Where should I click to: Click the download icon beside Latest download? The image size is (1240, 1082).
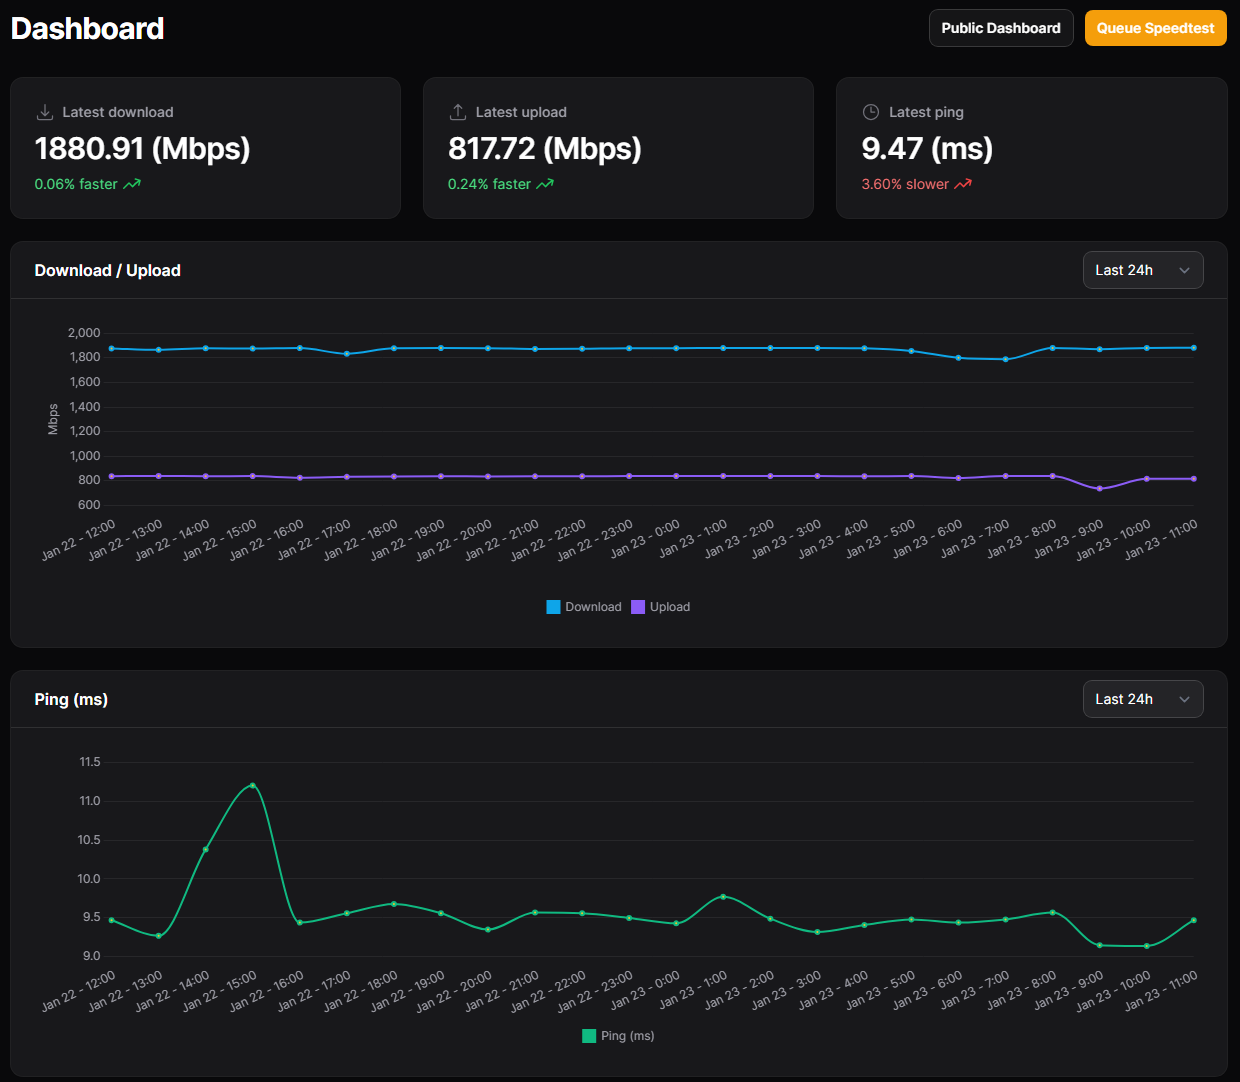pos(44,112)
